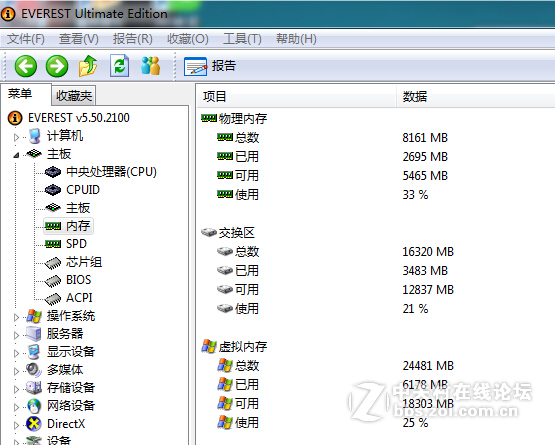
Task: Click the 网络设备 globe icon
Action: pos(34,406)
